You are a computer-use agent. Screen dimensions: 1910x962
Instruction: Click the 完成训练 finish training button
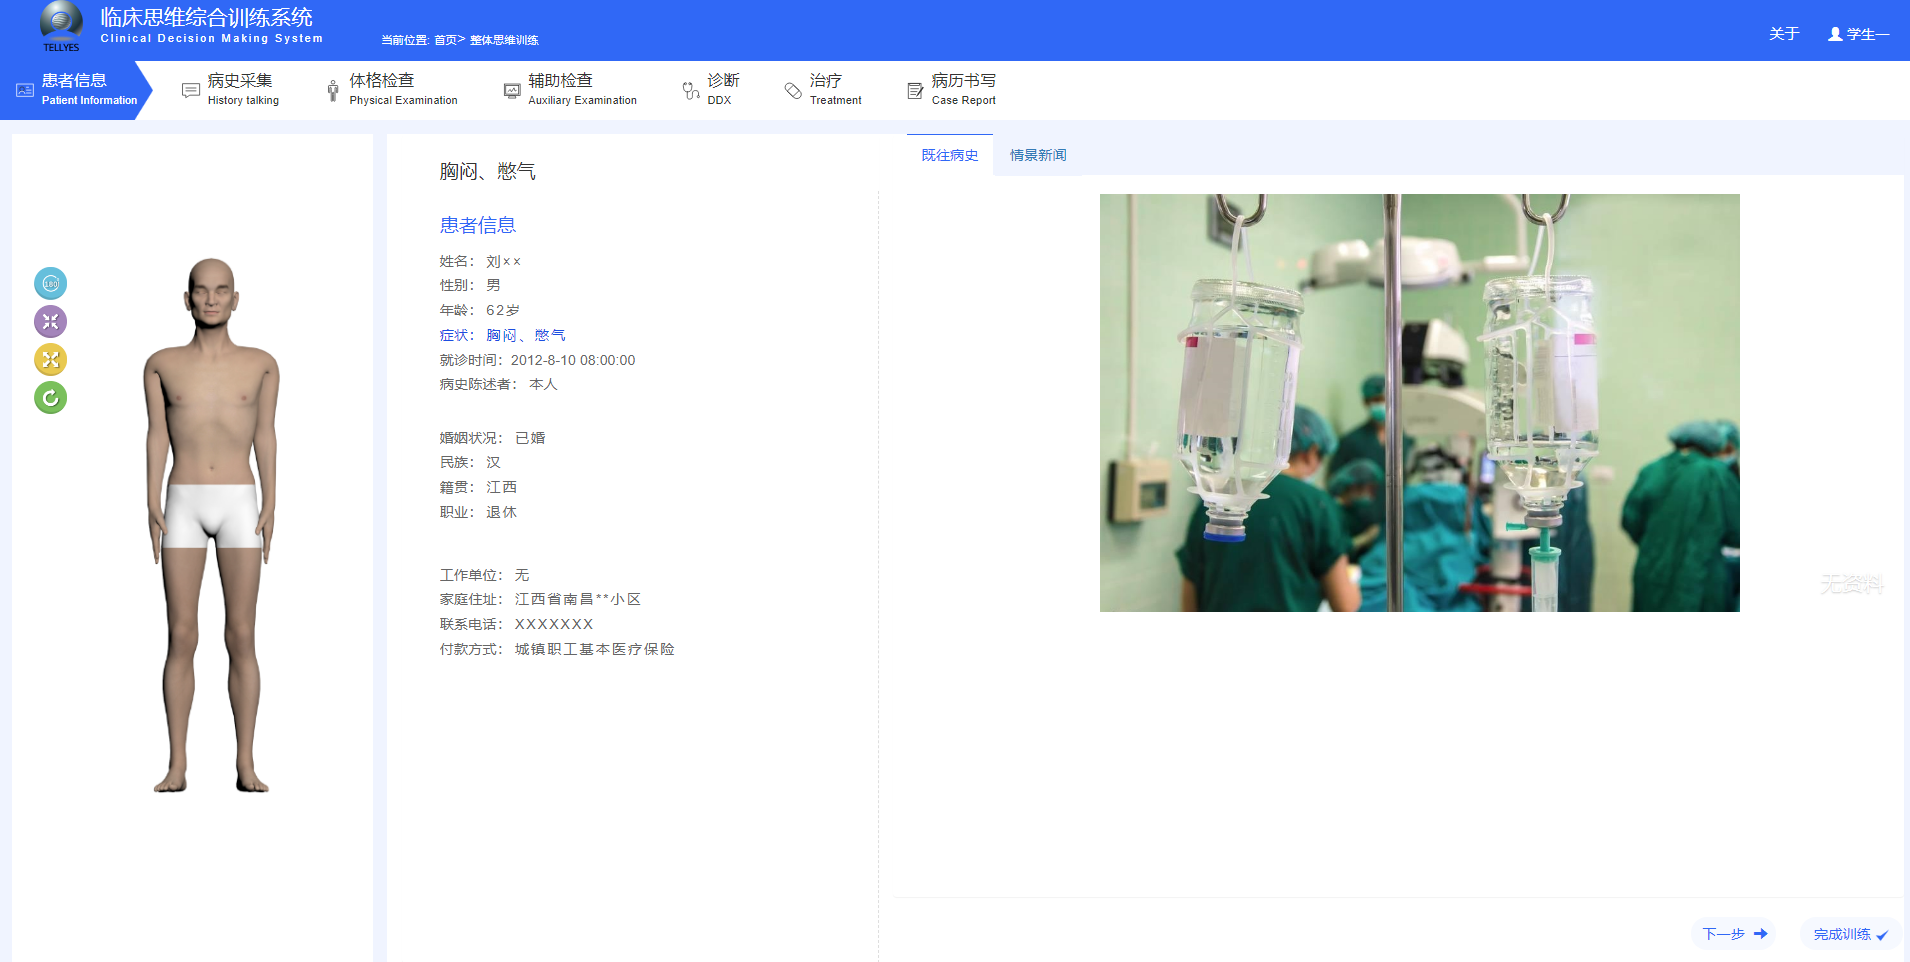1850,934
